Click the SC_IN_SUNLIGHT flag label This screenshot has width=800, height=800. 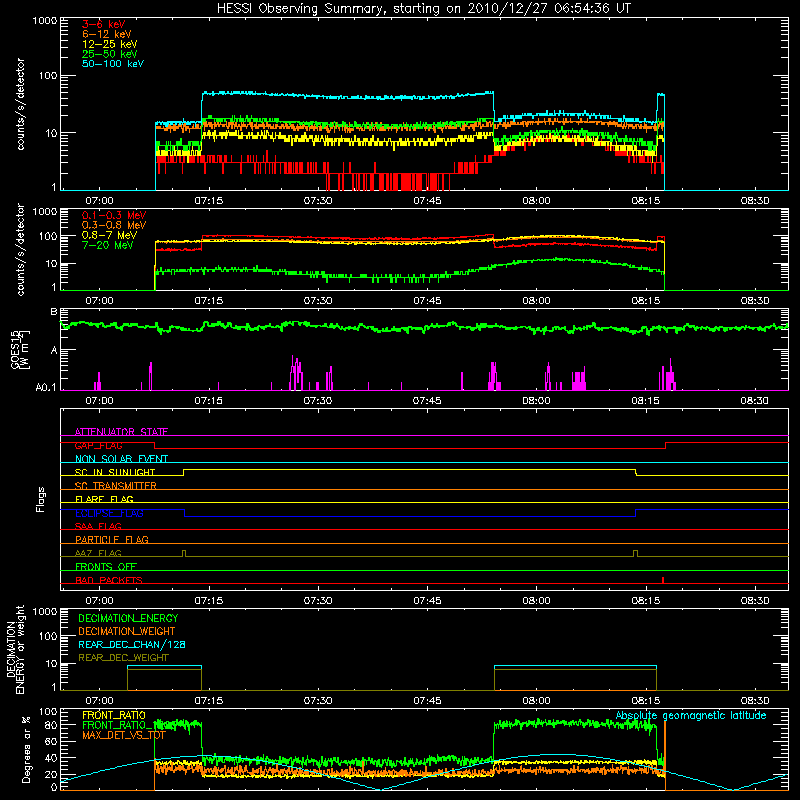[x=115, y=472]
